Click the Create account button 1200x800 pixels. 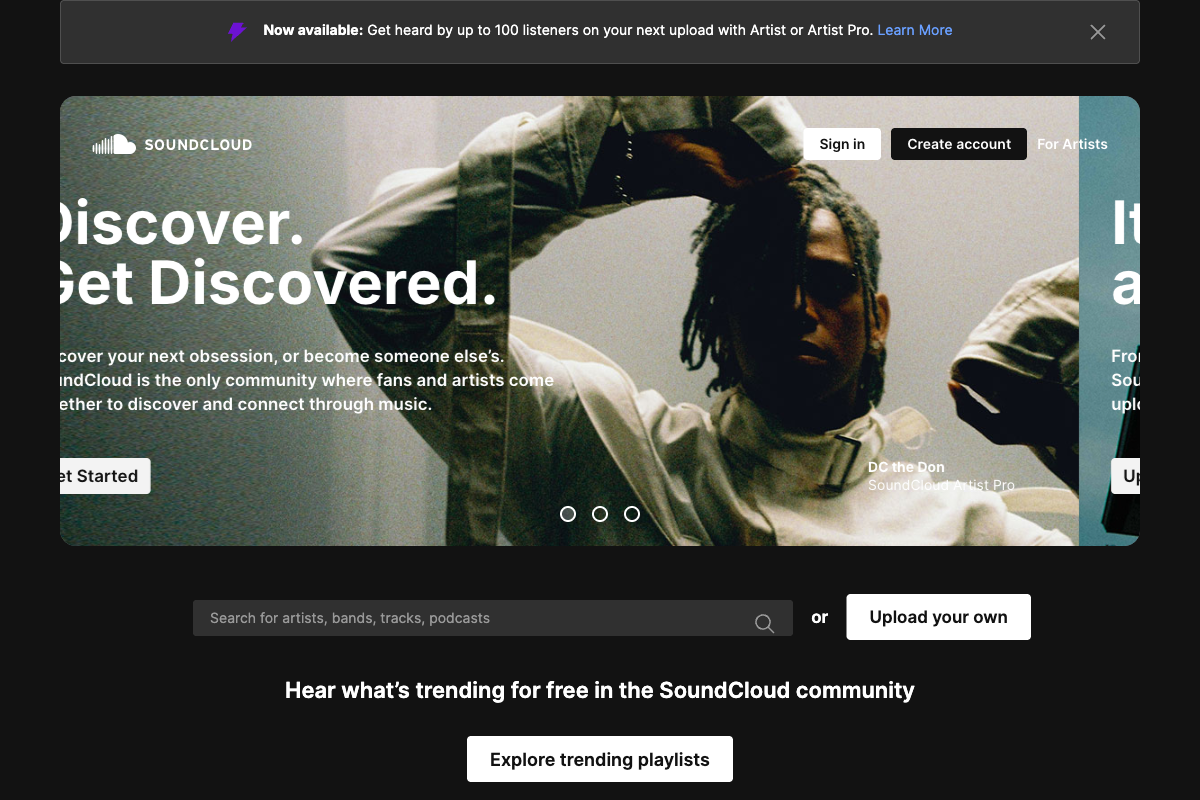pyautogui.click(x=959, y=144)
